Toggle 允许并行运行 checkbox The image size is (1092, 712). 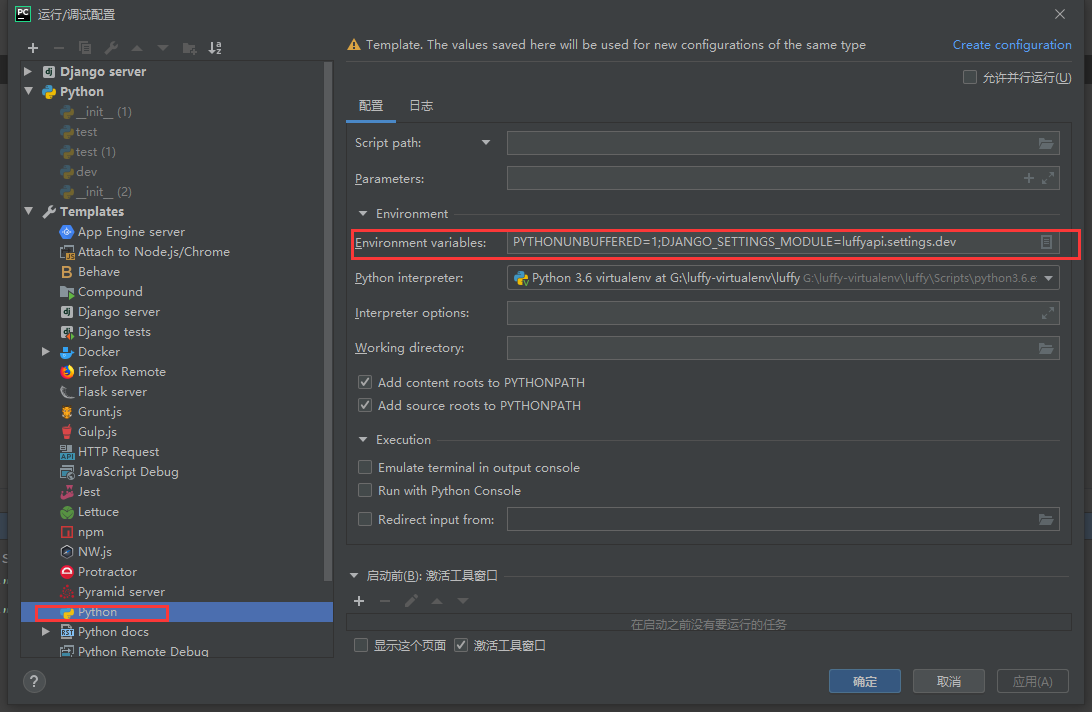[x=969, y=77]
